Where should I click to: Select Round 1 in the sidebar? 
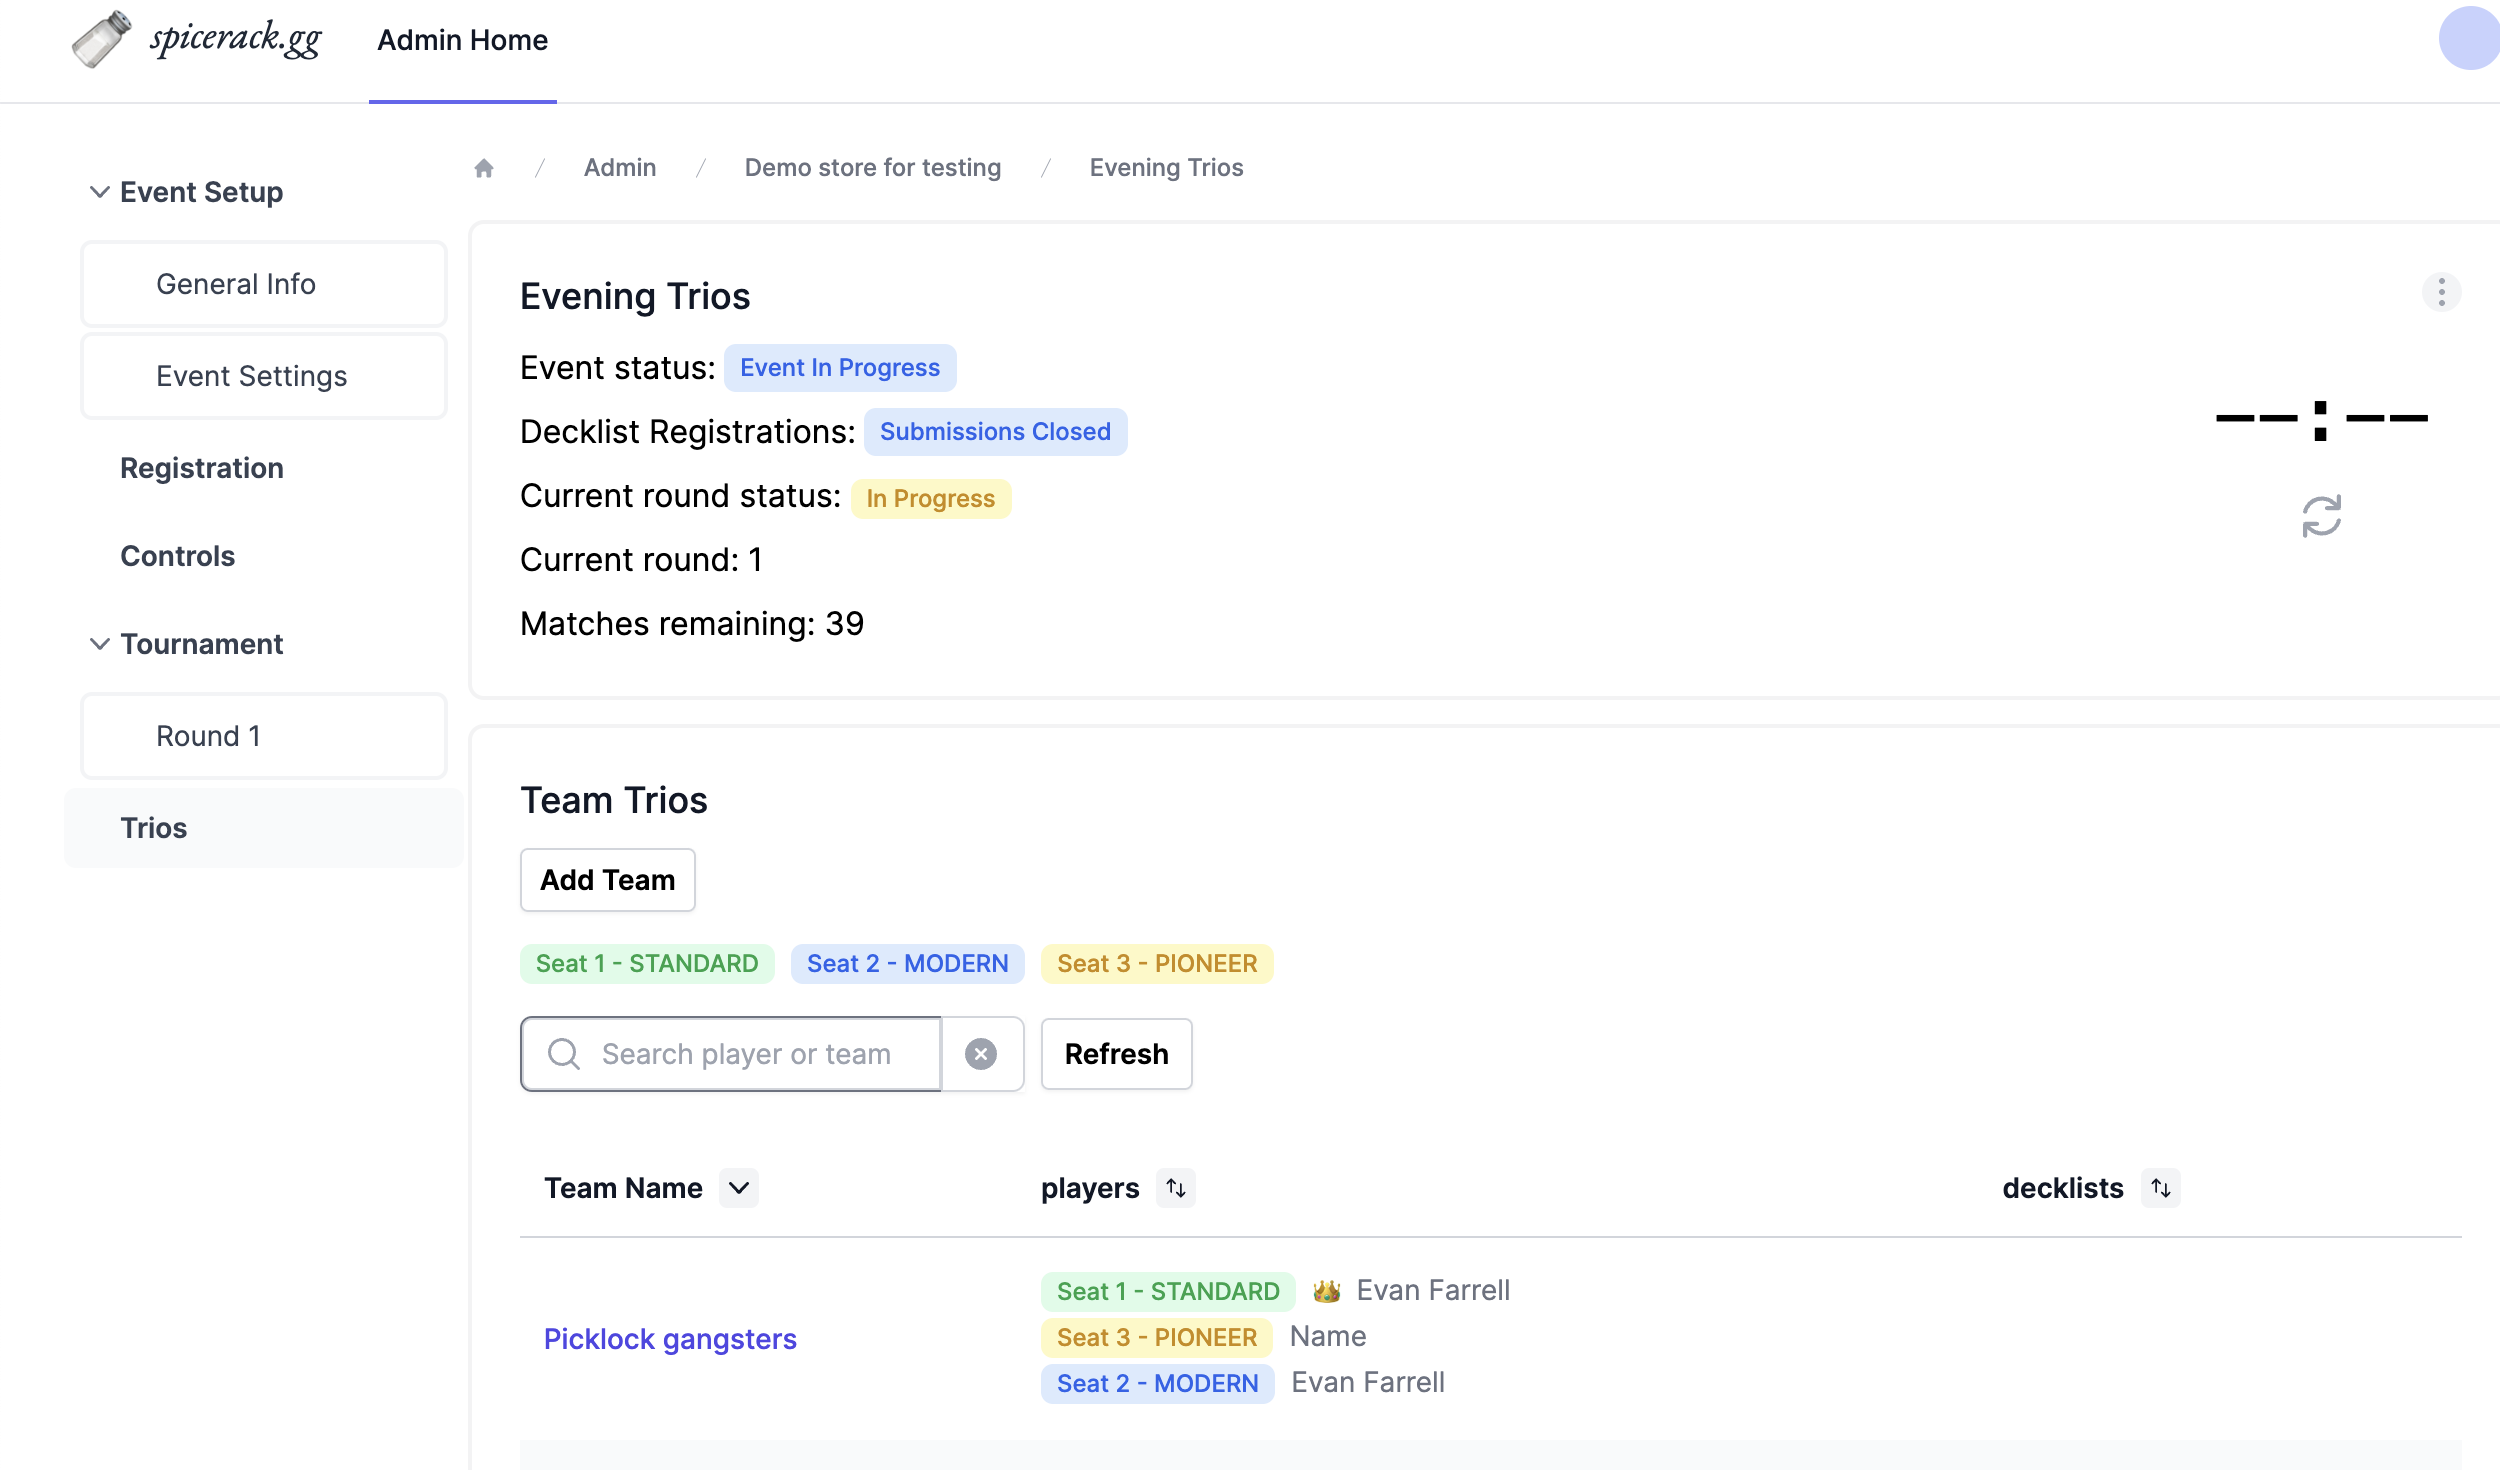[x=264, y=736]
